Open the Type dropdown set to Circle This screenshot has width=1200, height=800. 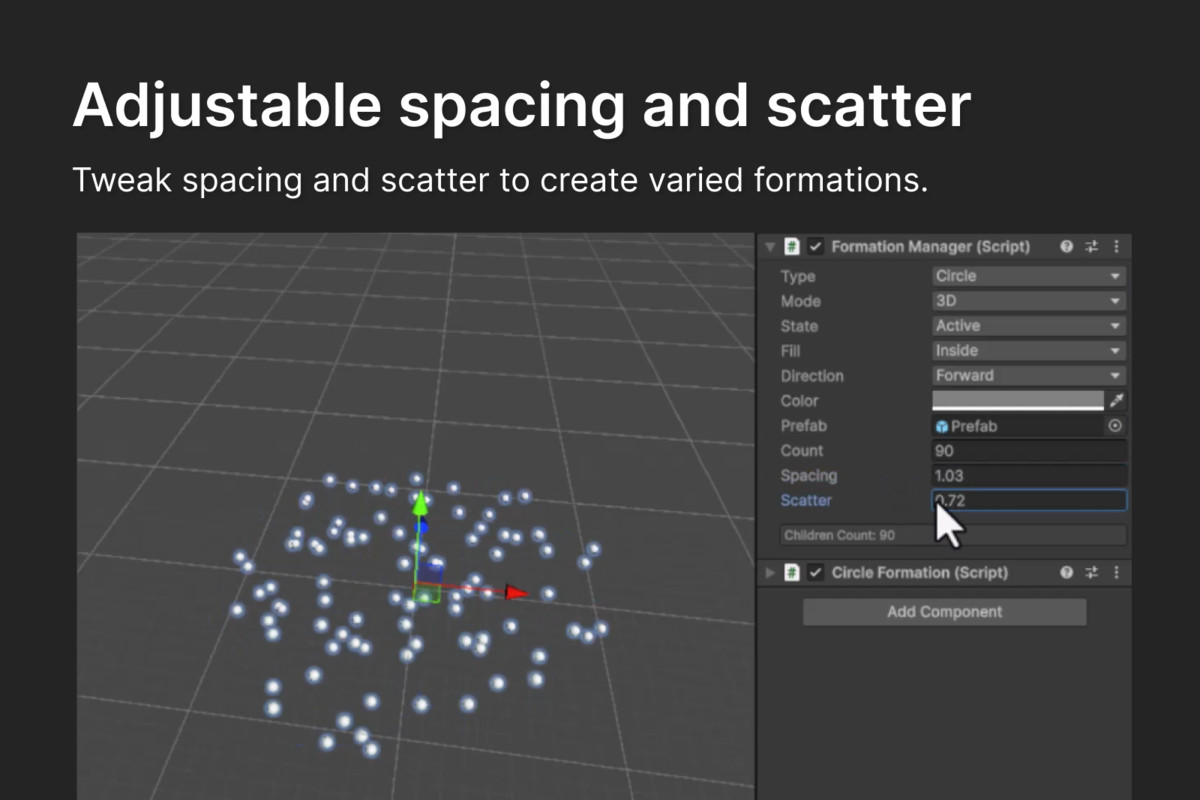pos(1028,276)
